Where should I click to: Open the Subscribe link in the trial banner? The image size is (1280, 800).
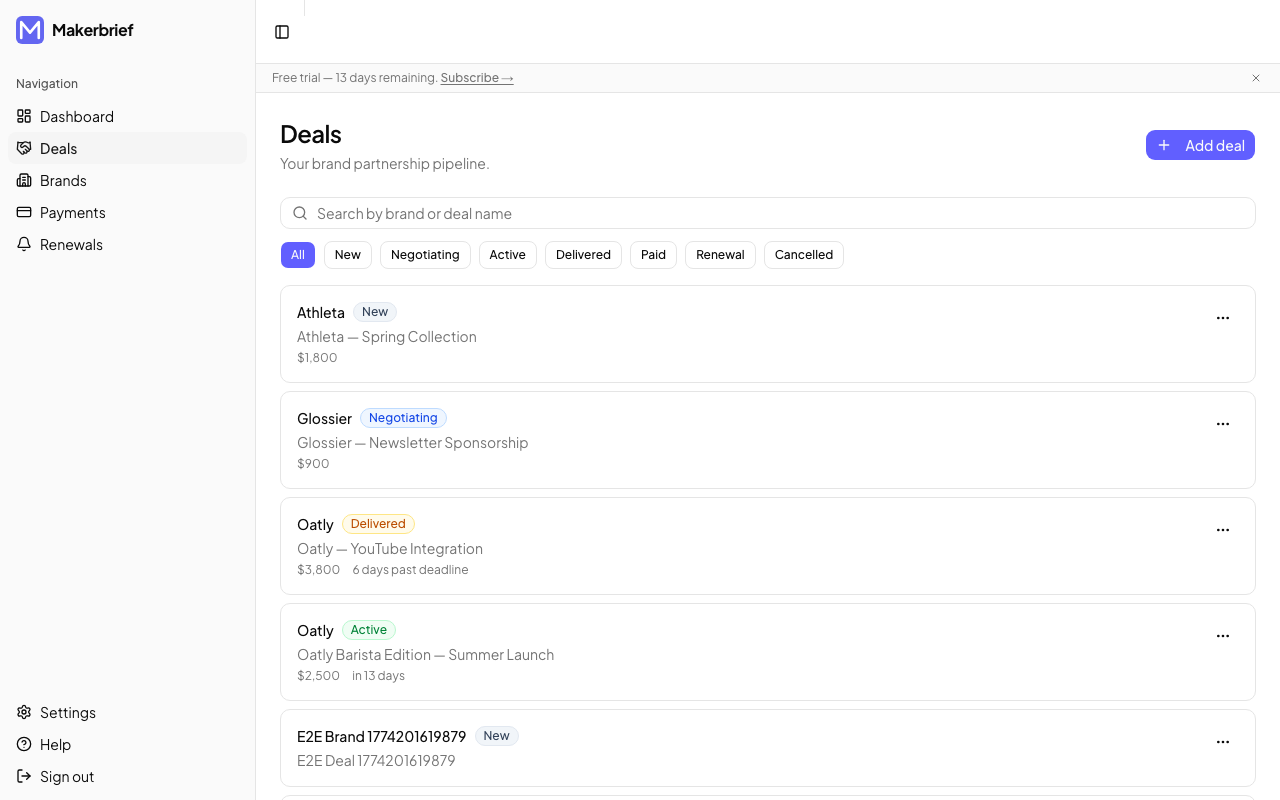[477, 77]
